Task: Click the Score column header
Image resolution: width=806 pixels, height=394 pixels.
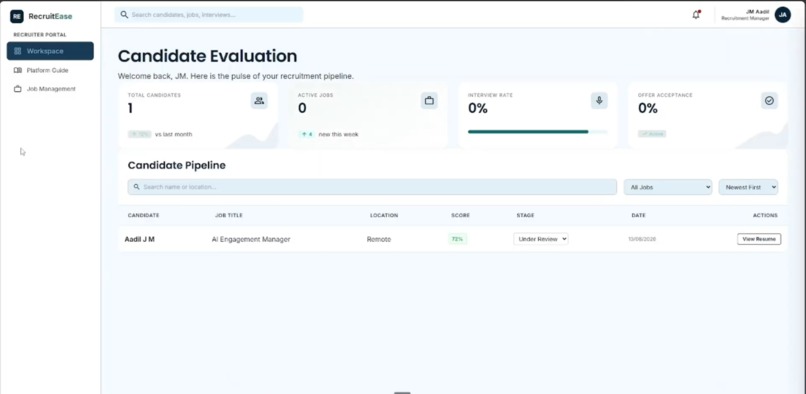Action: pyautogui.click(x=461, y=216)
